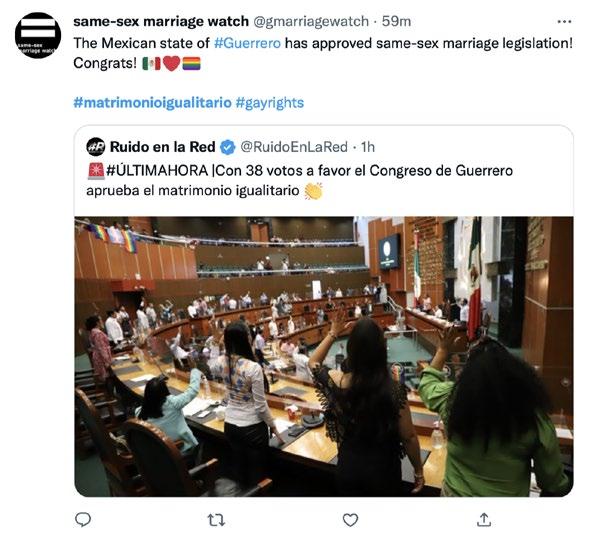Open the quoted tweet text about 38 votos
The width and height of the screenshot is (589, 538).
[299, 180]
